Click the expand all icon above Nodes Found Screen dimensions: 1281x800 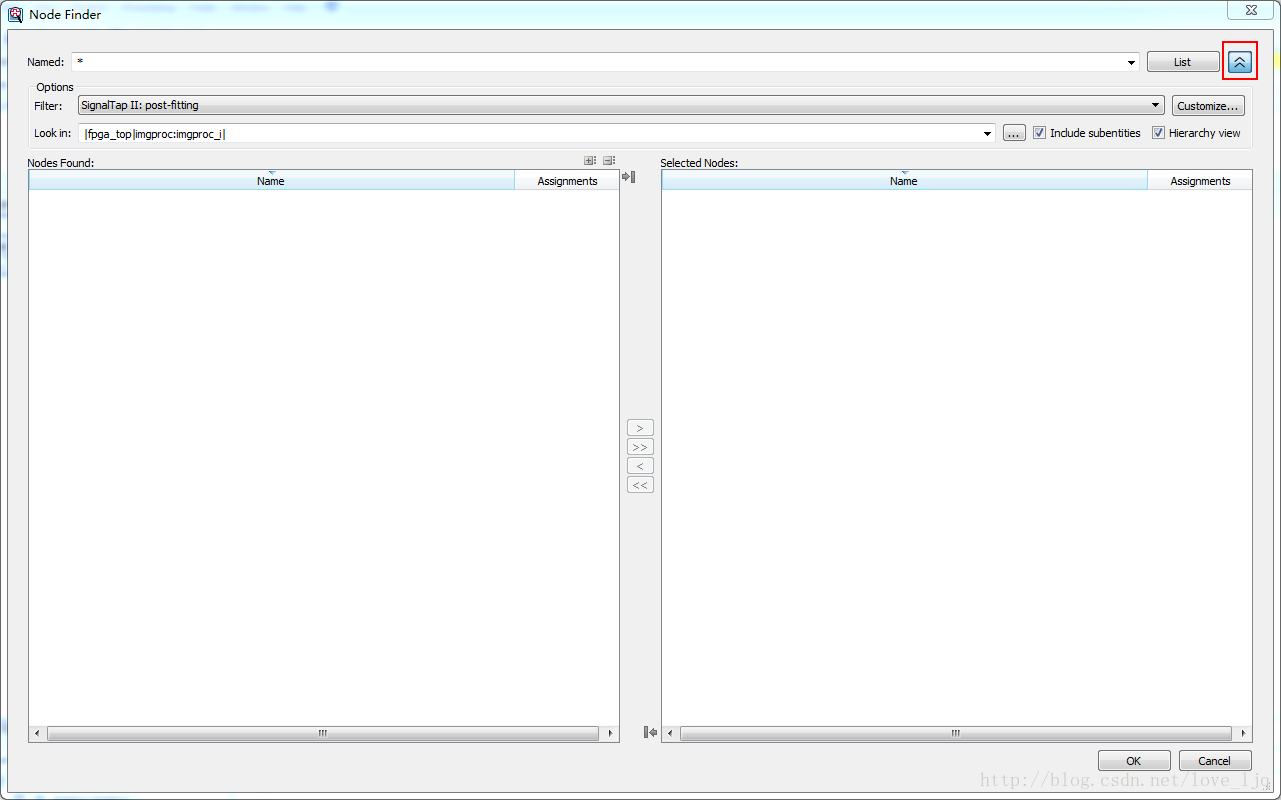point(590,161)
